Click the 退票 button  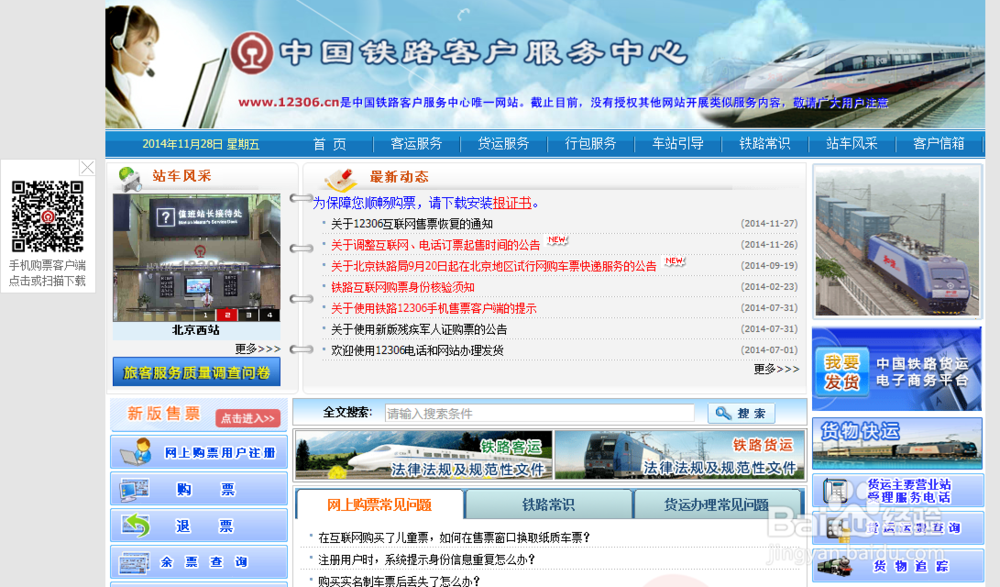click(199, 526)
